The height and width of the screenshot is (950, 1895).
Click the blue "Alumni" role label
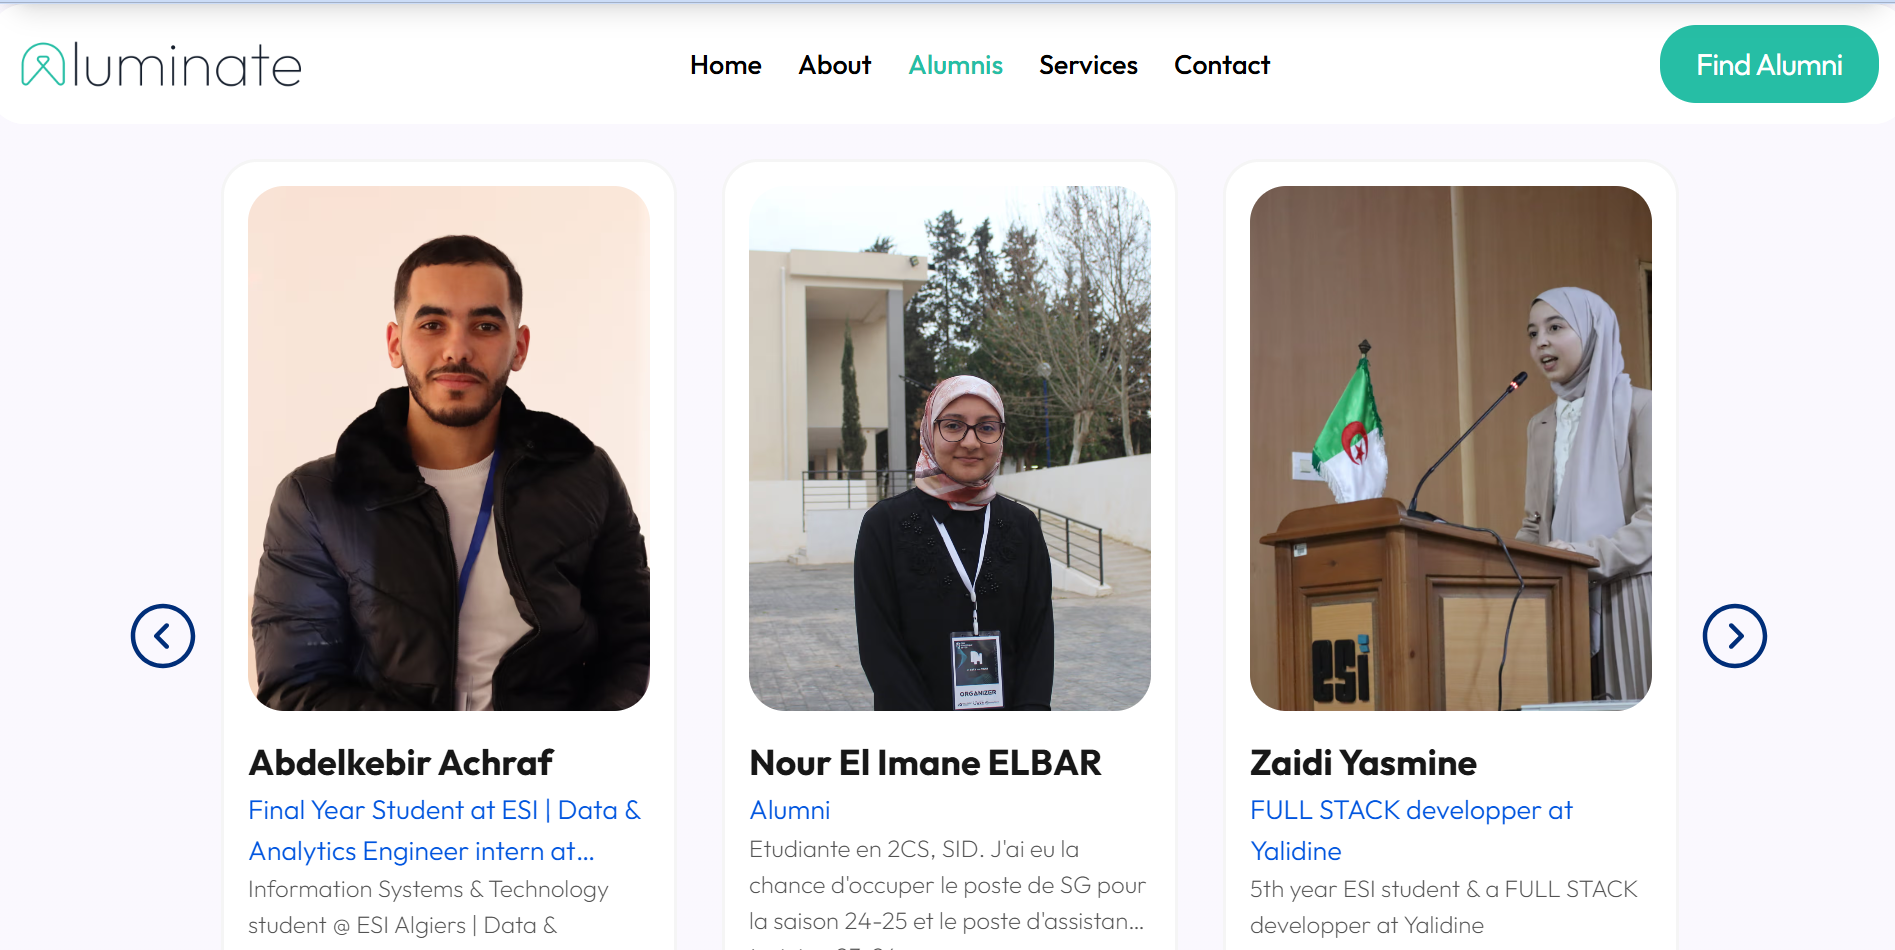[790, 810]
